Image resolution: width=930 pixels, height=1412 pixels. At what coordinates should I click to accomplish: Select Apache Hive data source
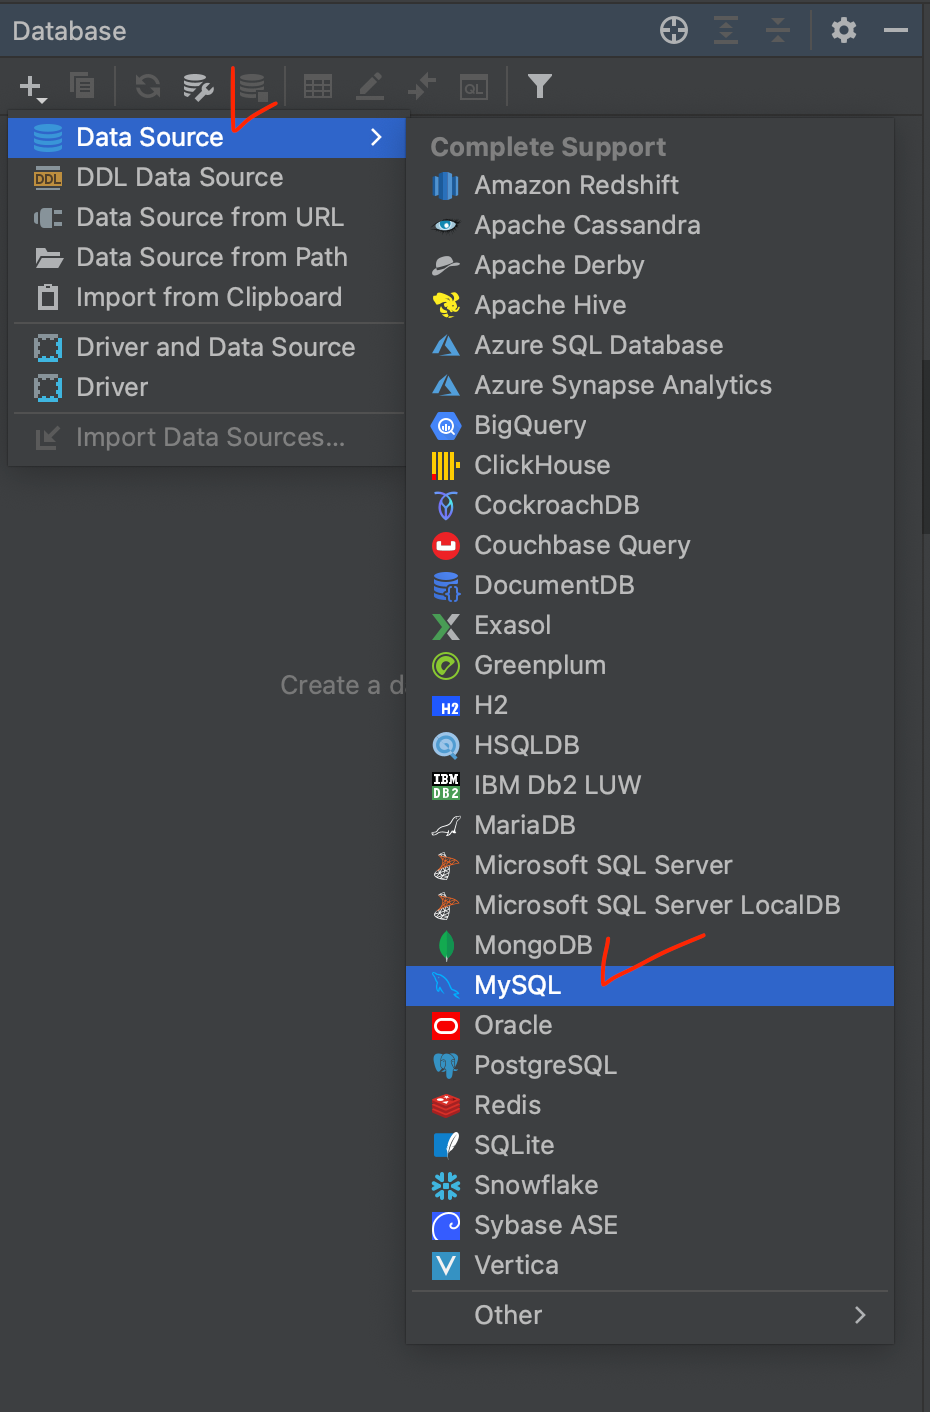[x=650, y=305]
